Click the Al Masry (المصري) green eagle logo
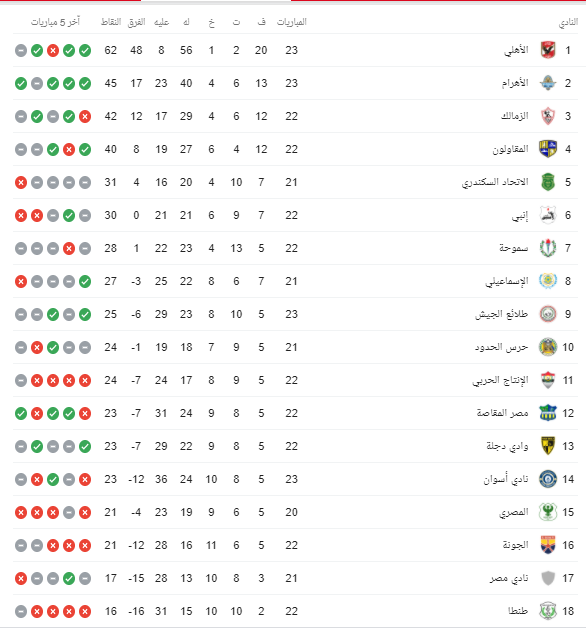The width and height of the screenshot is (586, 631). tap(548, 512)
